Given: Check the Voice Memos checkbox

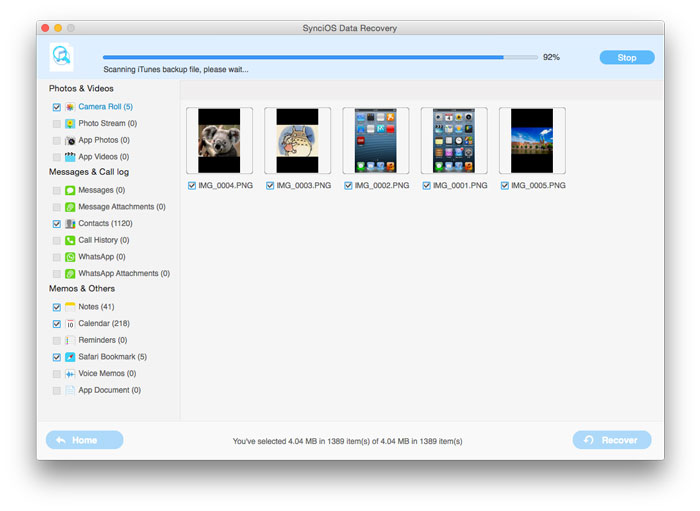Looking at the screenshot, I should (x=57, y=374).
